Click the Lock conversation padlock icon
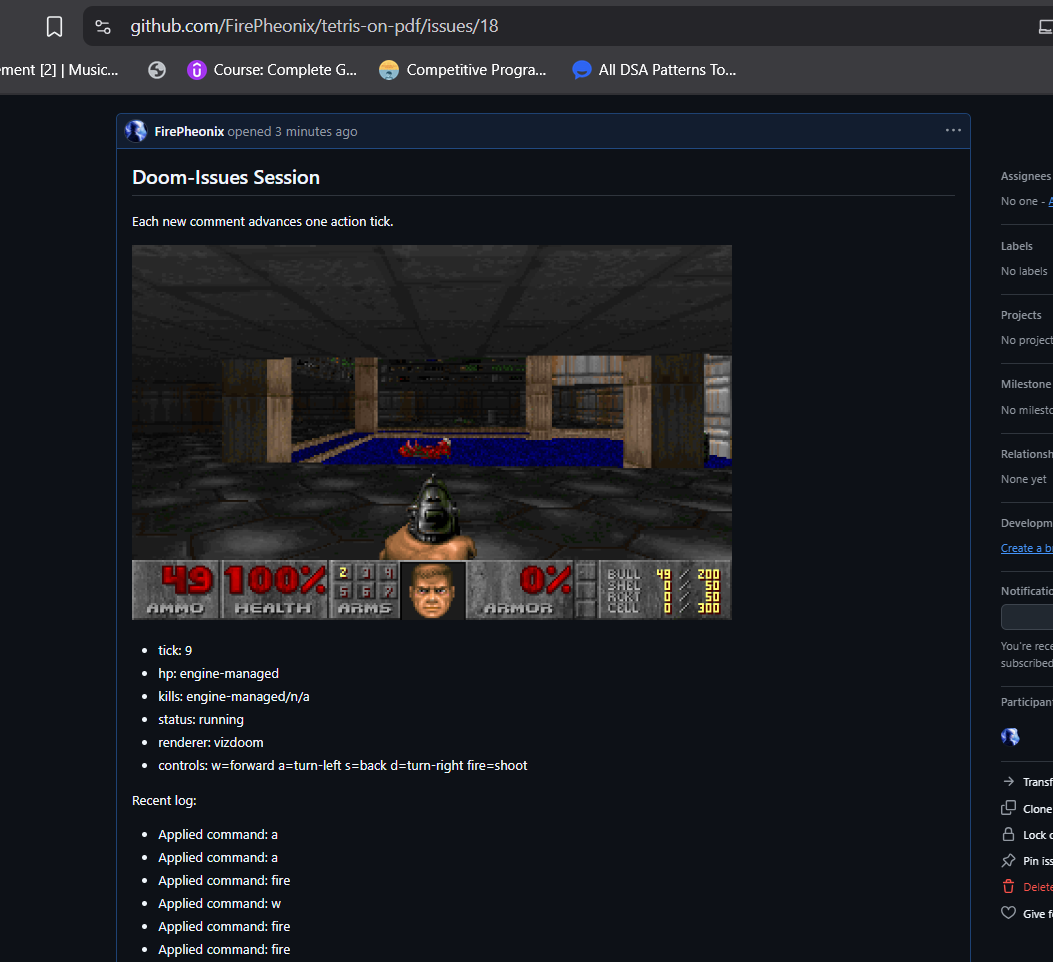 click(x=1008, y=834)
